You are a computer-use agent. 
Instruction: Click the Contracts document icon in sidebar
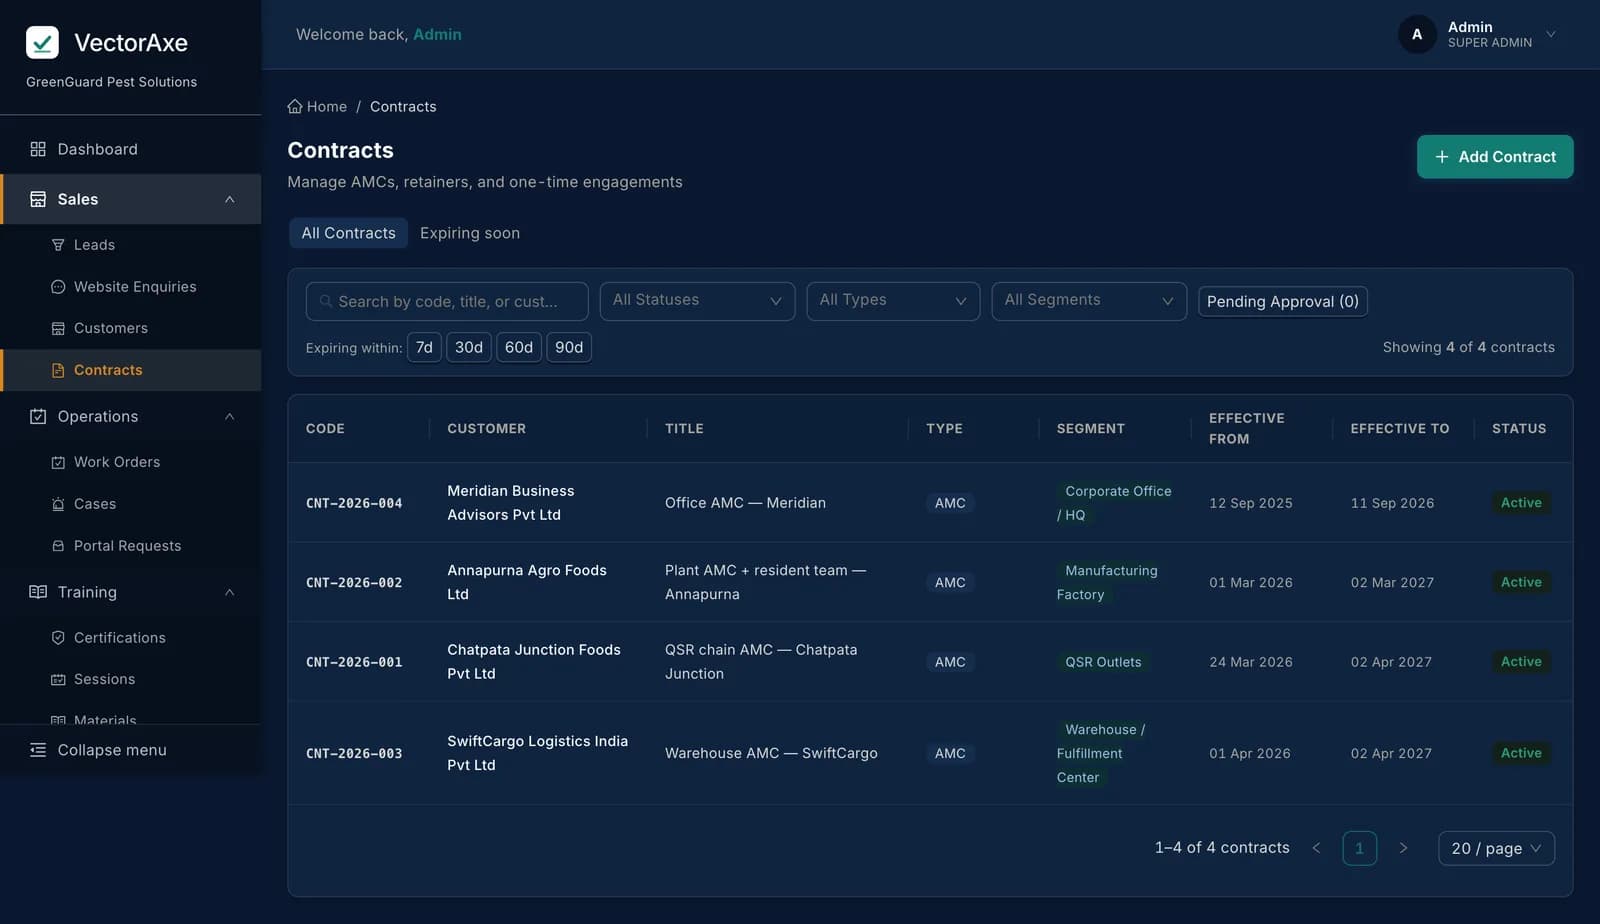58,370
